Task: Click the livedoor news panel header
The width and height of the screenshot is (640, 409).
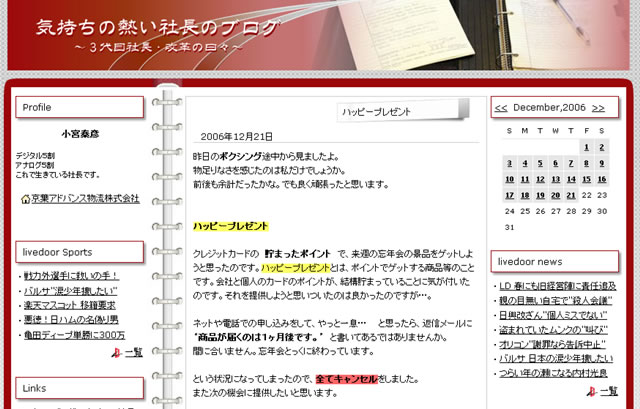Action: 555,262
